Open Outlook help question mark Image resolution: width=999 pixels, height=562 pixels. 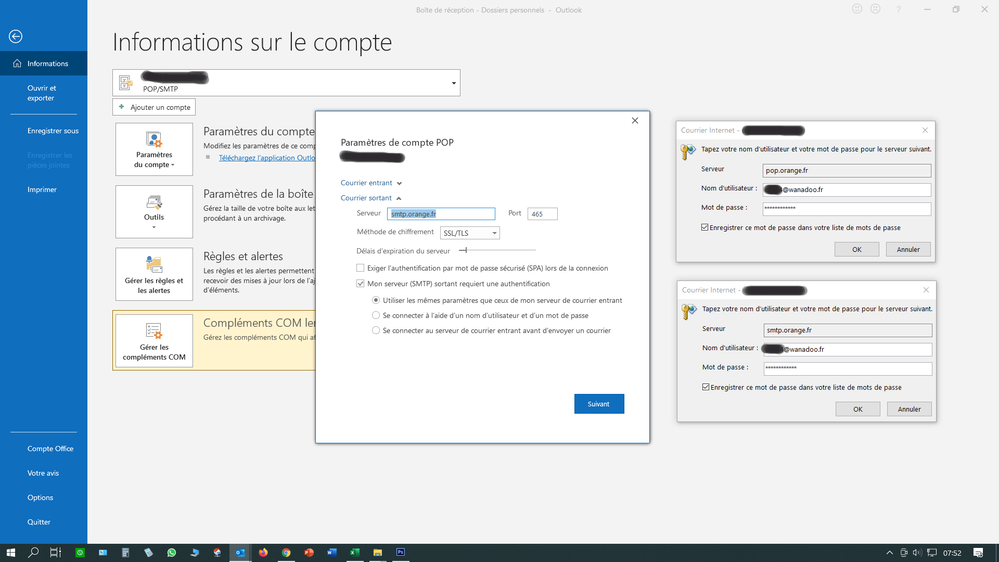898,10
